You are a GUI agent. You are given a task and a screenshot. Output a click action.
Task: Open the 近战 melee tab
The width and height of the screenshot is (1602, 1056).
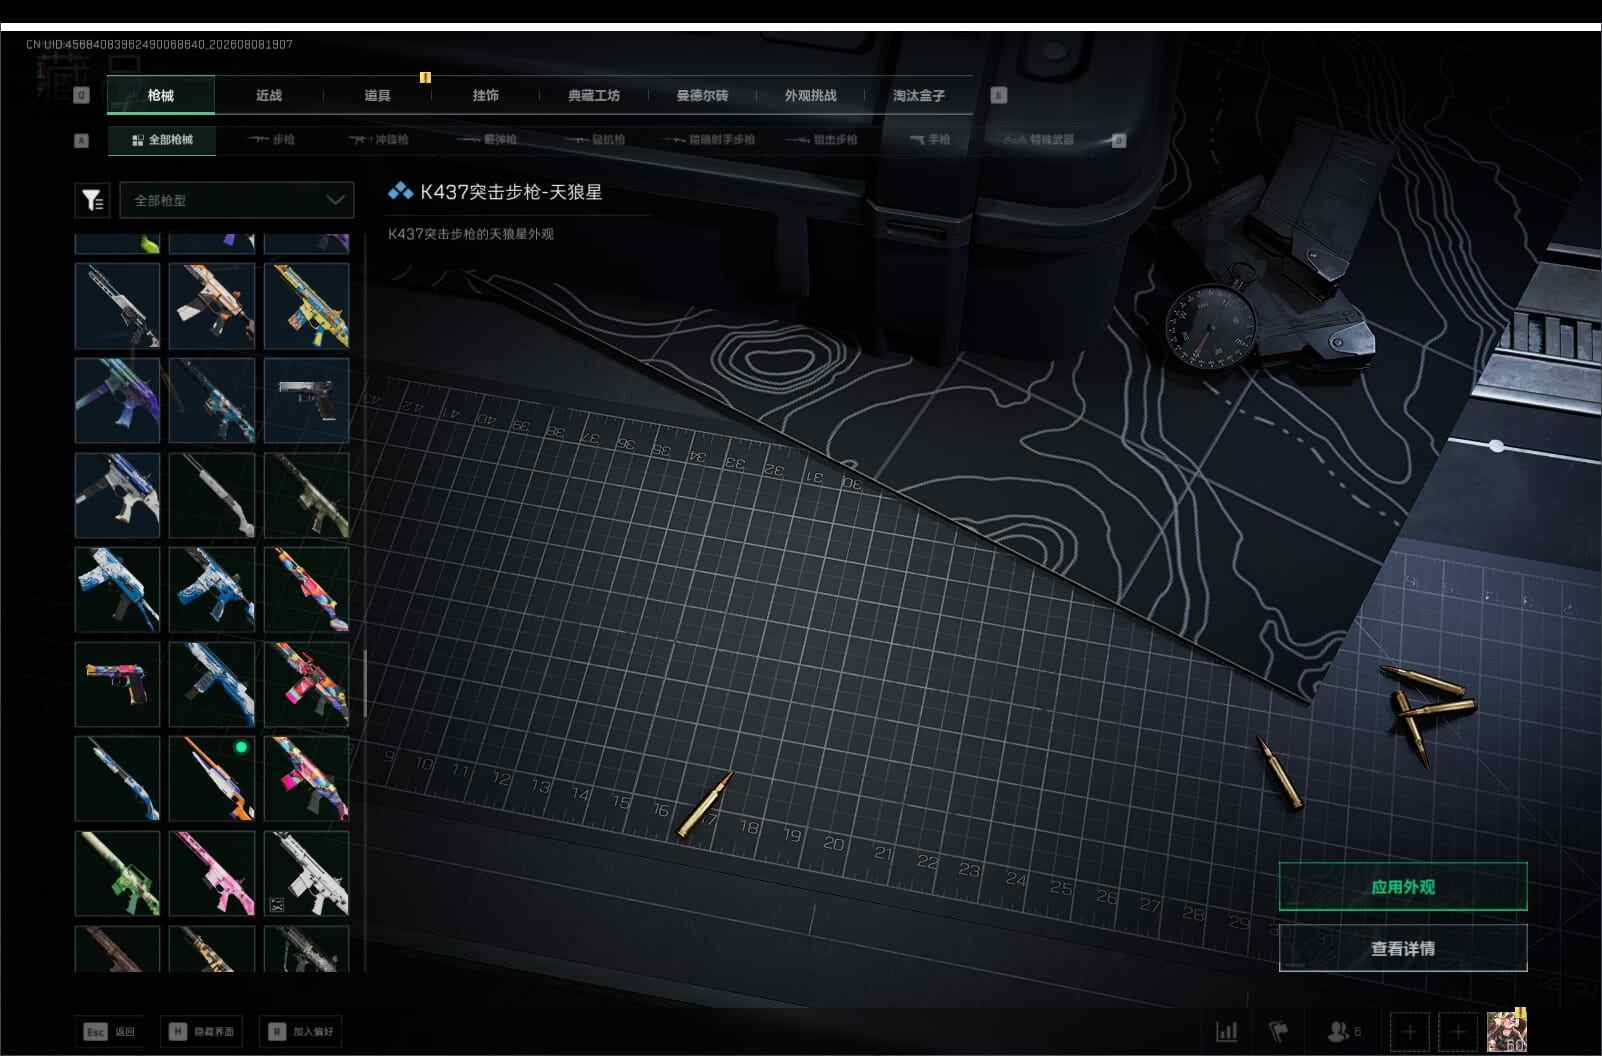269,95
